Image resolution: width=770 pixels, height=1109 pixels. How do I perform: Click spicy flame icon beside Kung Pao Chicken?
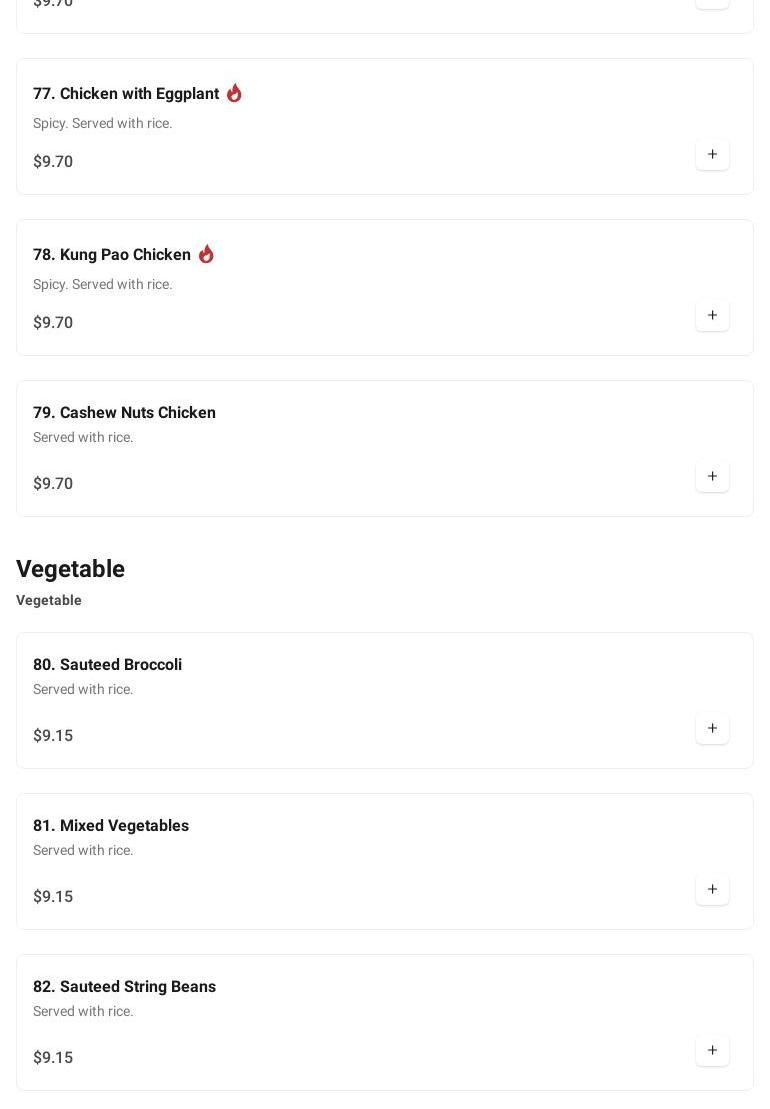(x=206, y=254)
